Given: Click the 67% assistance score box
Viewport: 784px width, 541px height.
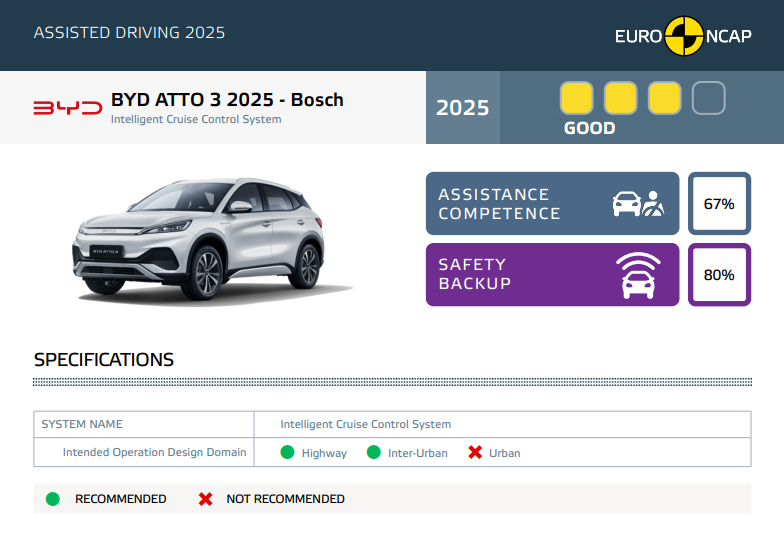Looking at the screenshot, I should (719, 204).
